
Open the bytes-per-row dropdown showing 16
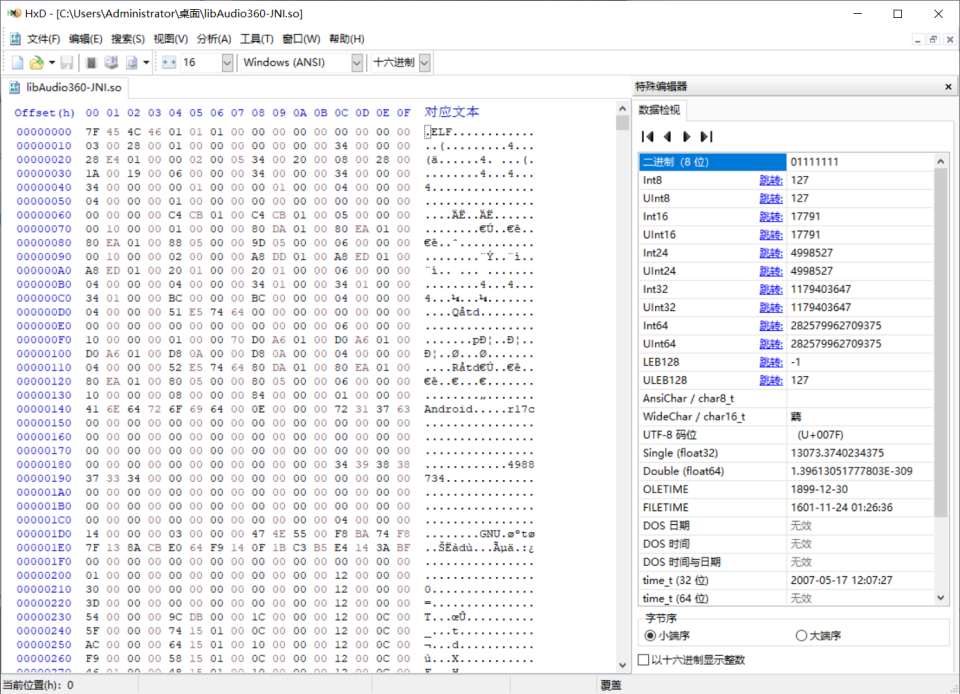tap(226, 62)
